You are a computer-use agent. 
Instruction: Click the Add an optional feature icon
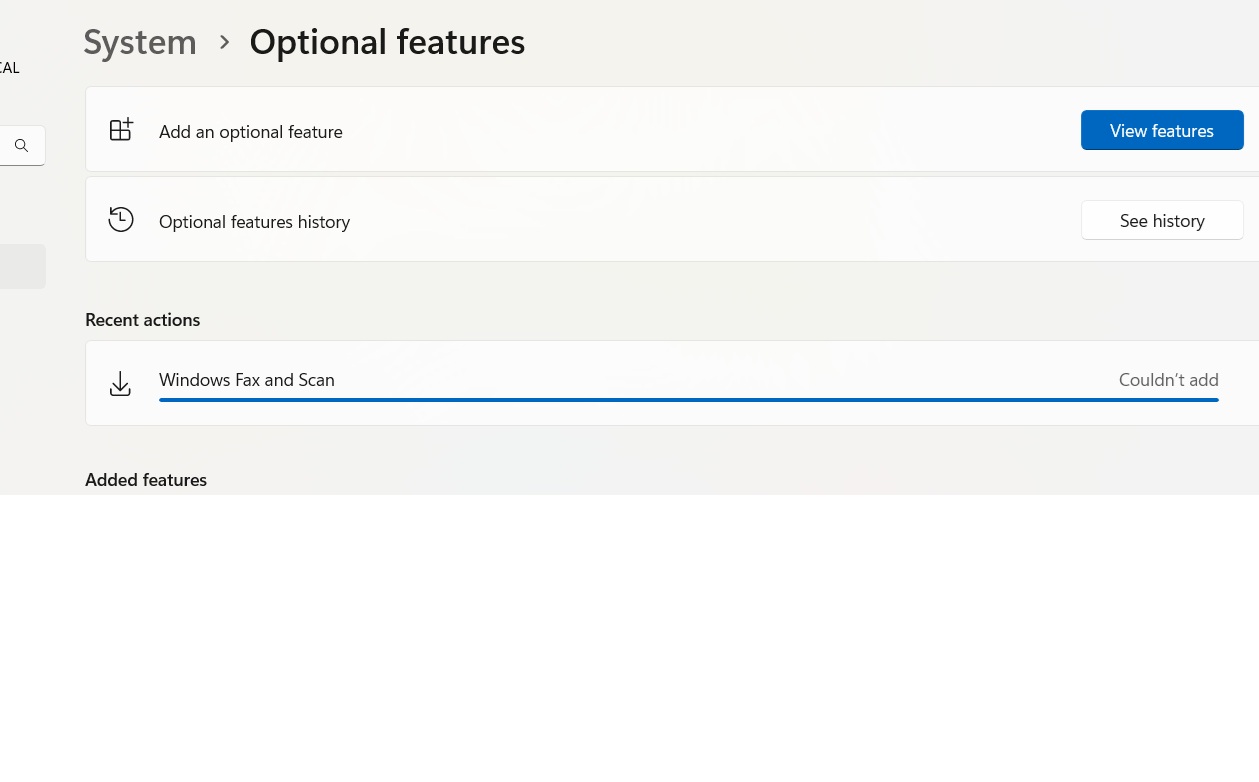tap(121, 129)
